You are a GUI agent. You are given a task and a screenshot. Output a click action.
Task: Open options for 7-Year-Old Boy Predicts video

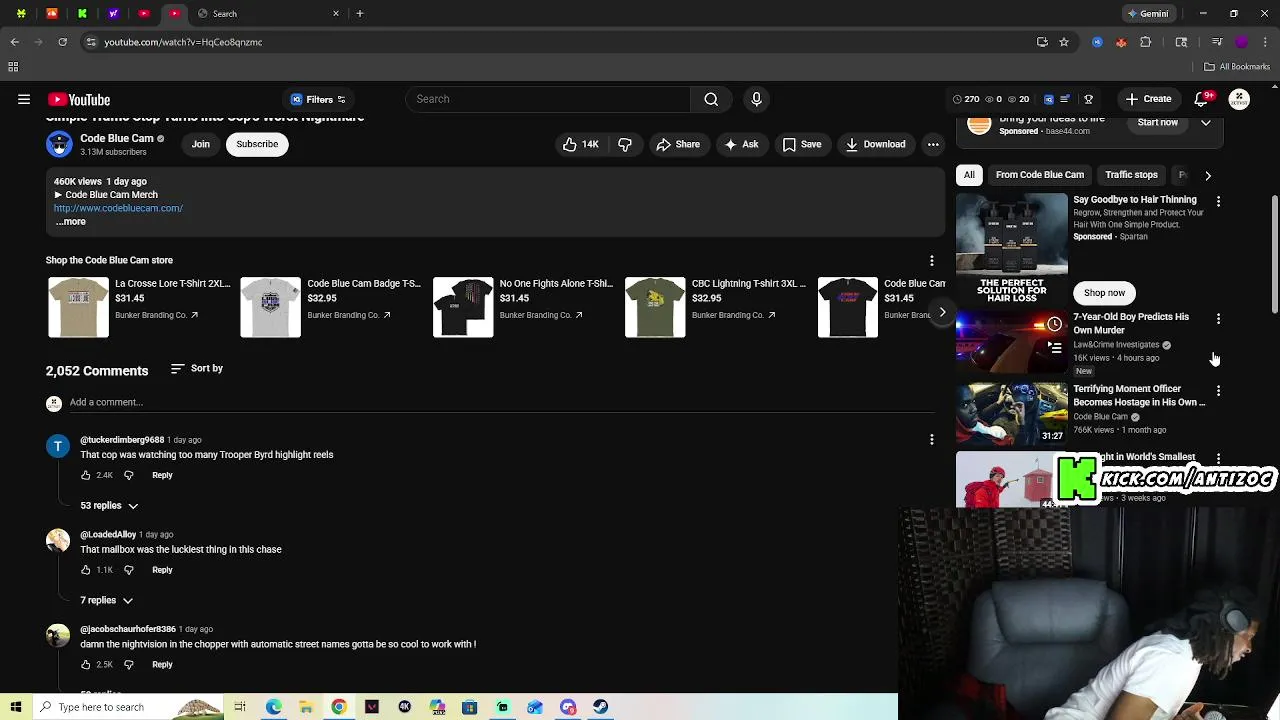pyautogui.click(x=1218, y=318)
